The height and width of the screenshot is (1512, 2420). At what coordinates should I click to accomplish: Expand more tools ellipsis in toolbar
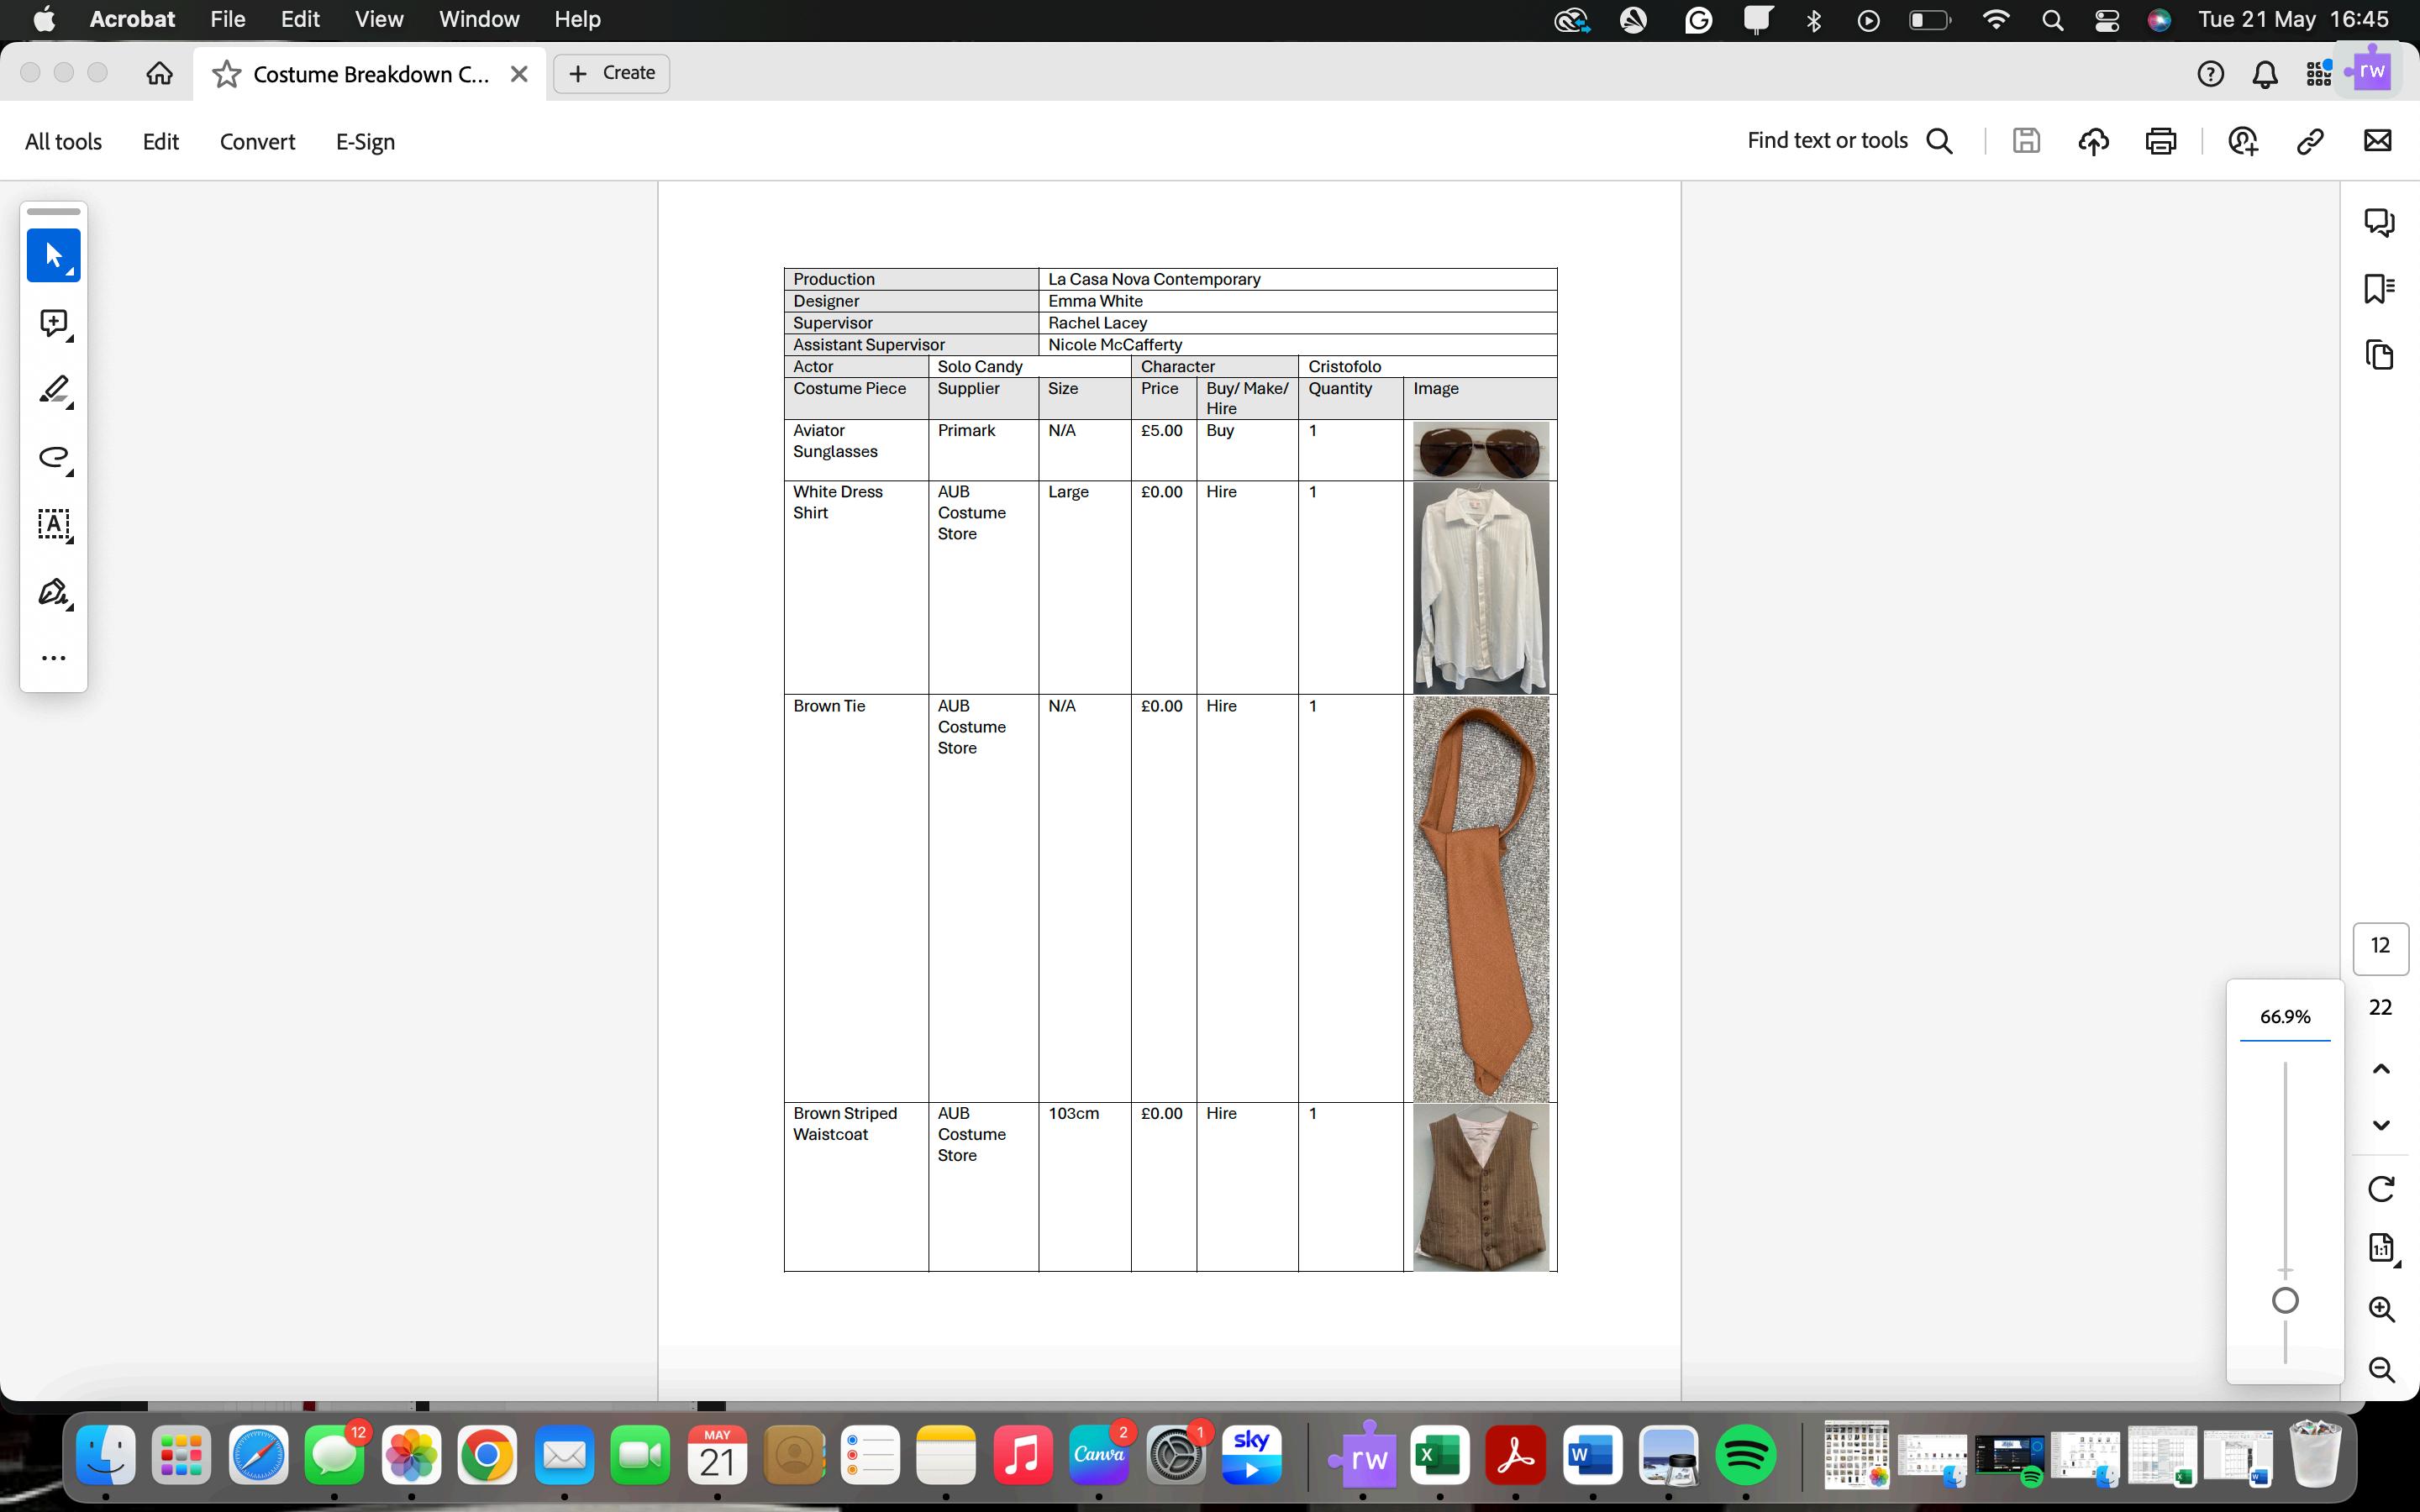click(x=53, y=658)
